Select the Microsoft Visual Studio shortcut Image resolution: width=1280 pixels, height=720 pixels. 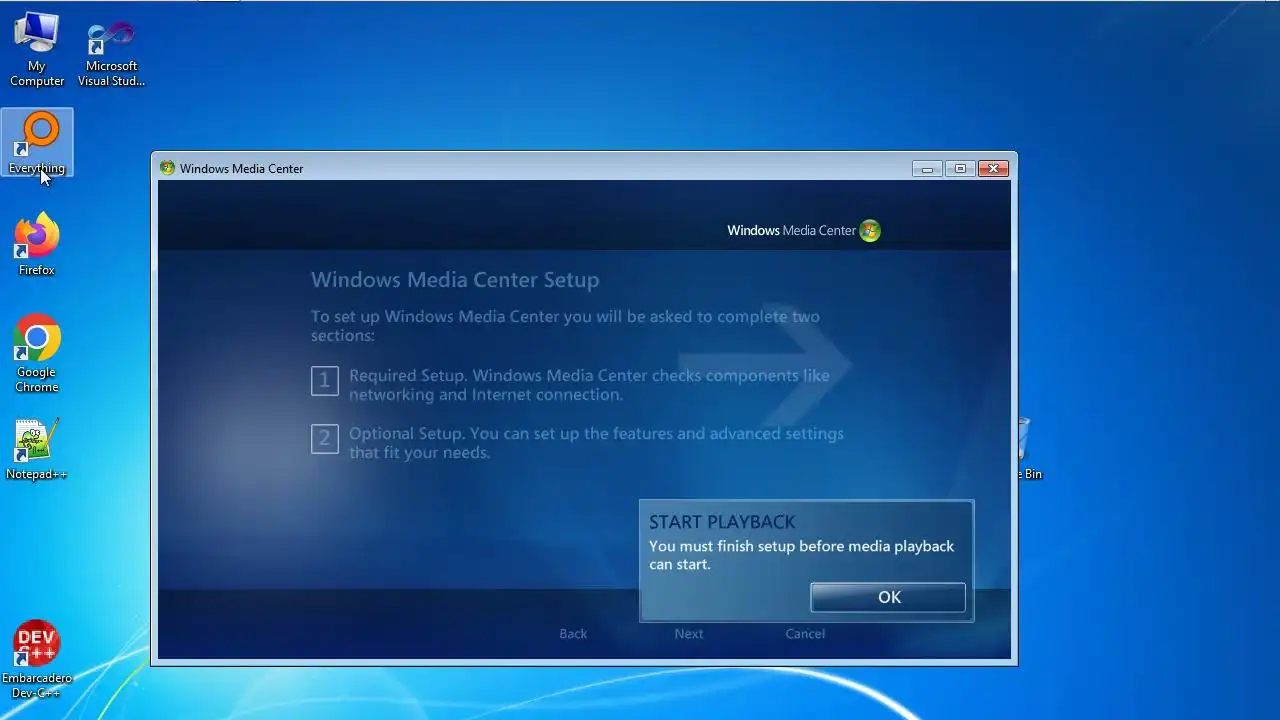click(x=111, y=54)
